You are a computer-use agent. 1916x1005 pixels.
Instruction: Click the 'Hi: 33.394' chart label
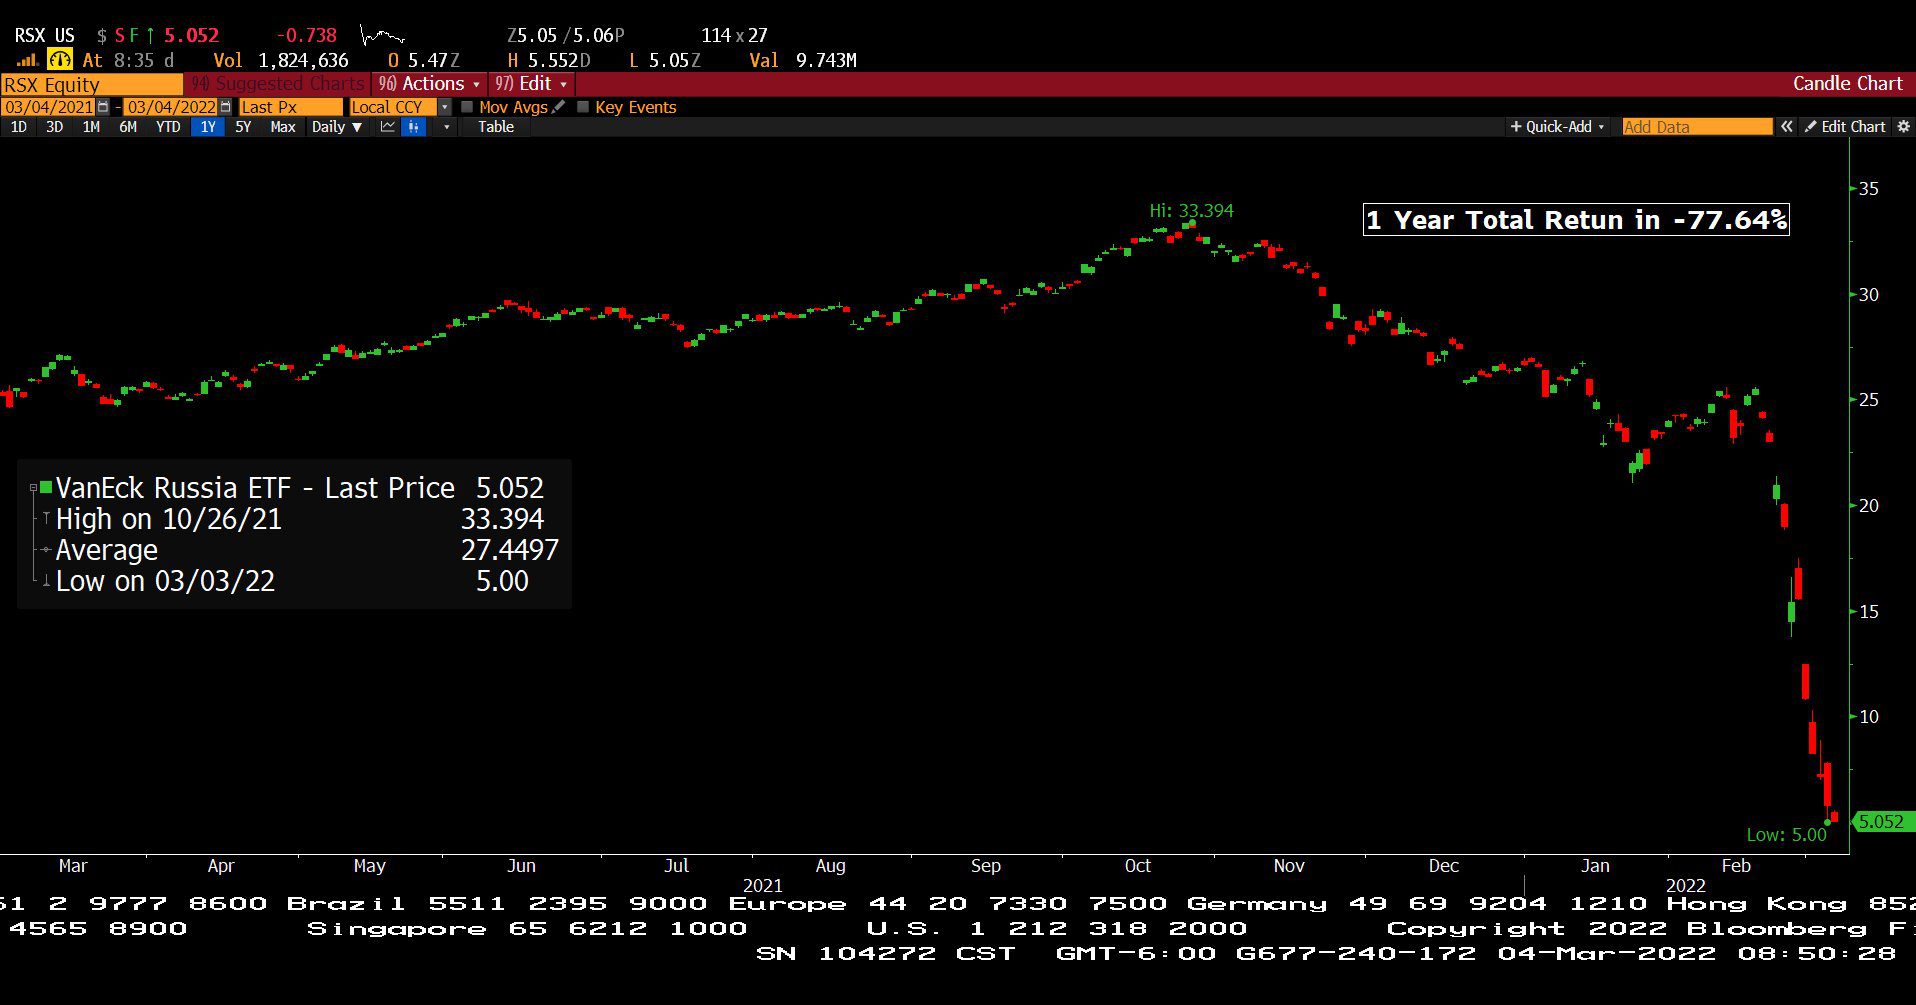coord(1191,211)
